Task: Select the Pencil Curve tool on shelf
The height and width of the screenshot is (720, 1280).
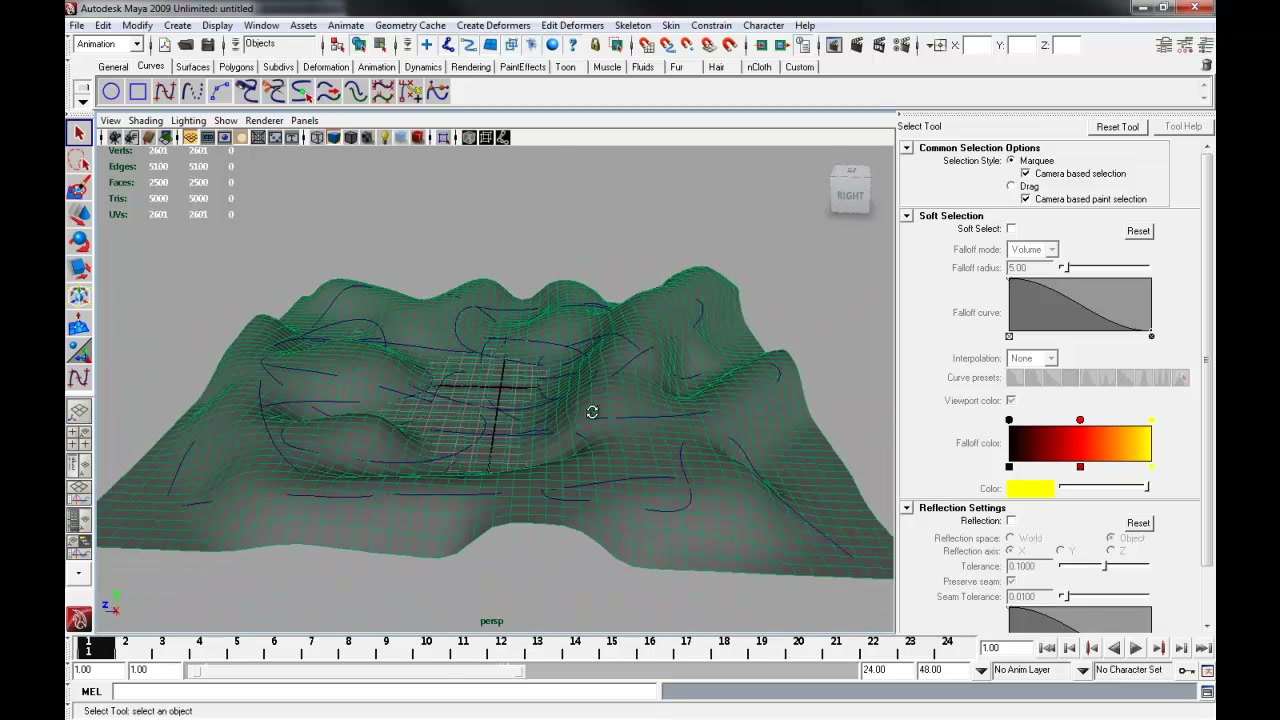Action: pyautogui.click(x=192, y=92)
